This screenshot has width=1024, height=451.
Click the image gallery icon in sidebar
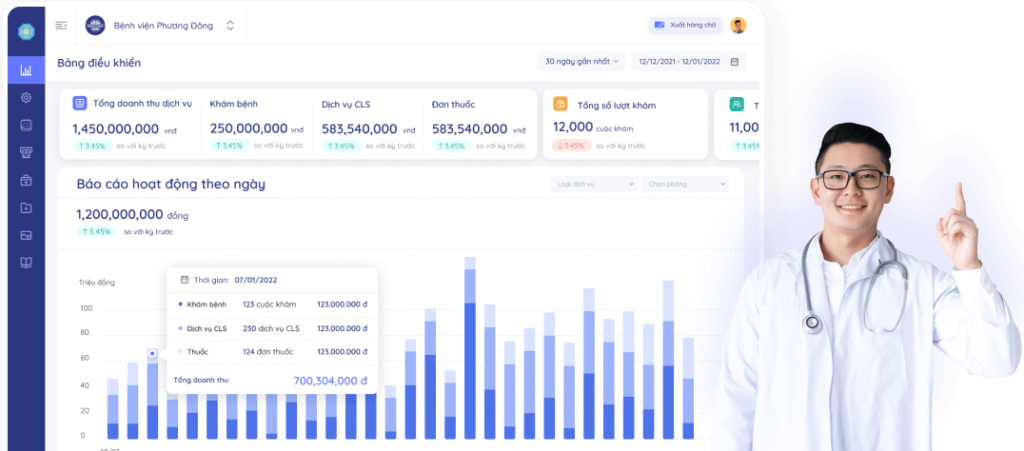pos(26,235)
